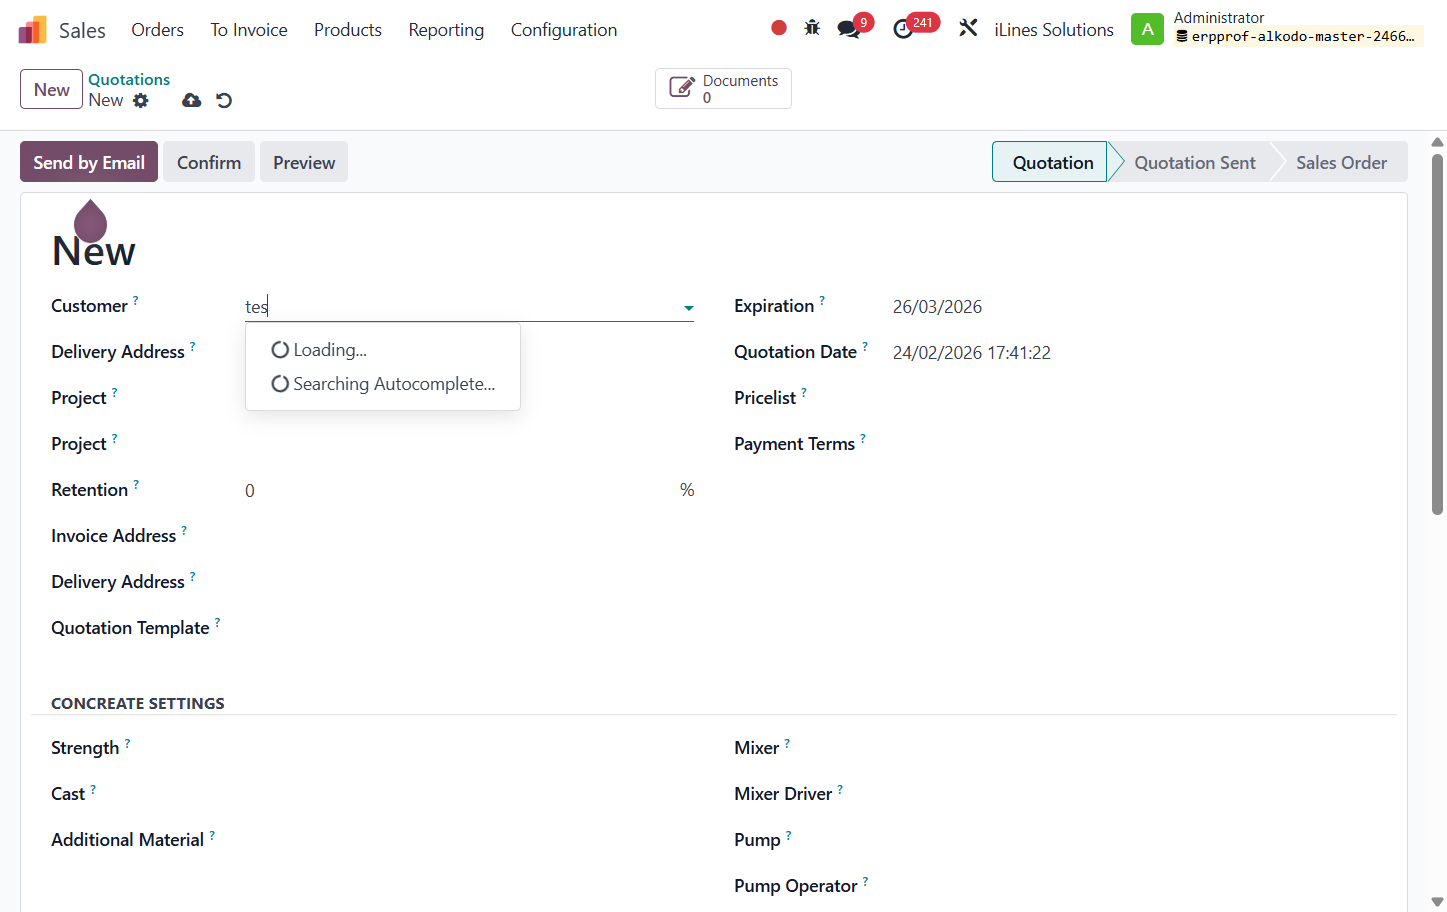Image resolution: width=1447 pixels, height=912 pixels.
Task: Click the scrollbar down arrow
Action: (1437, 901)
